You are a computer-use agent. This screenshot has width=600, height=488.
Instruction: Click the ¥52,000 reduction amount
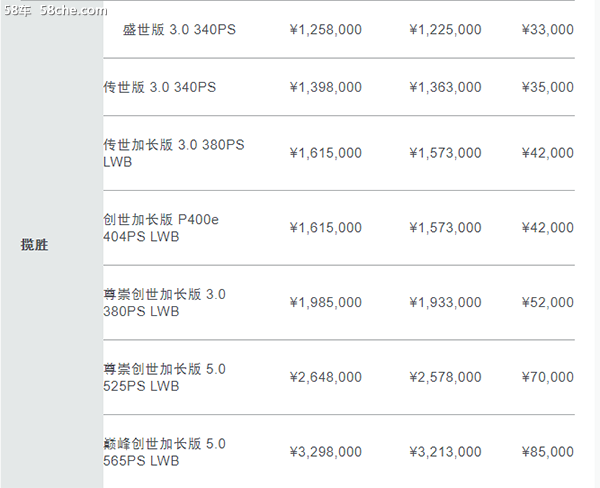point(548,302)
